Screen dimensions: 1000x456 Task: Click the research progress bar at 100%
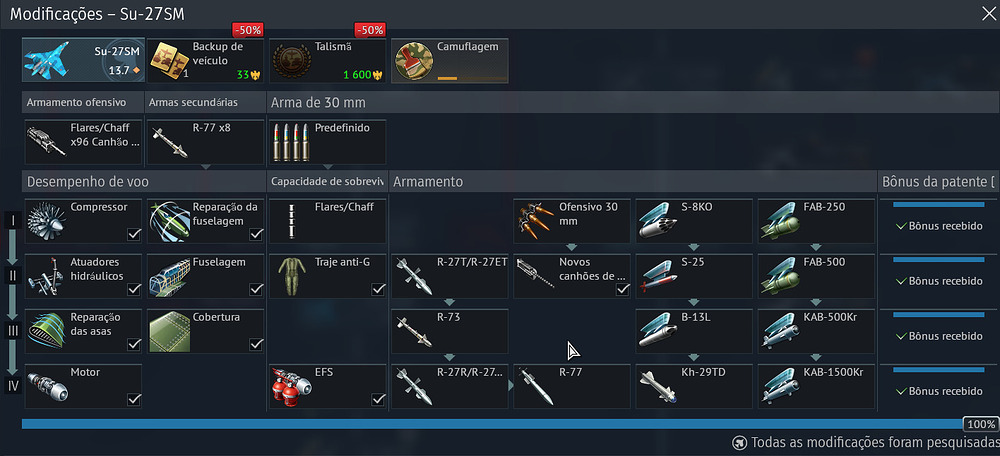pos(492,424)
